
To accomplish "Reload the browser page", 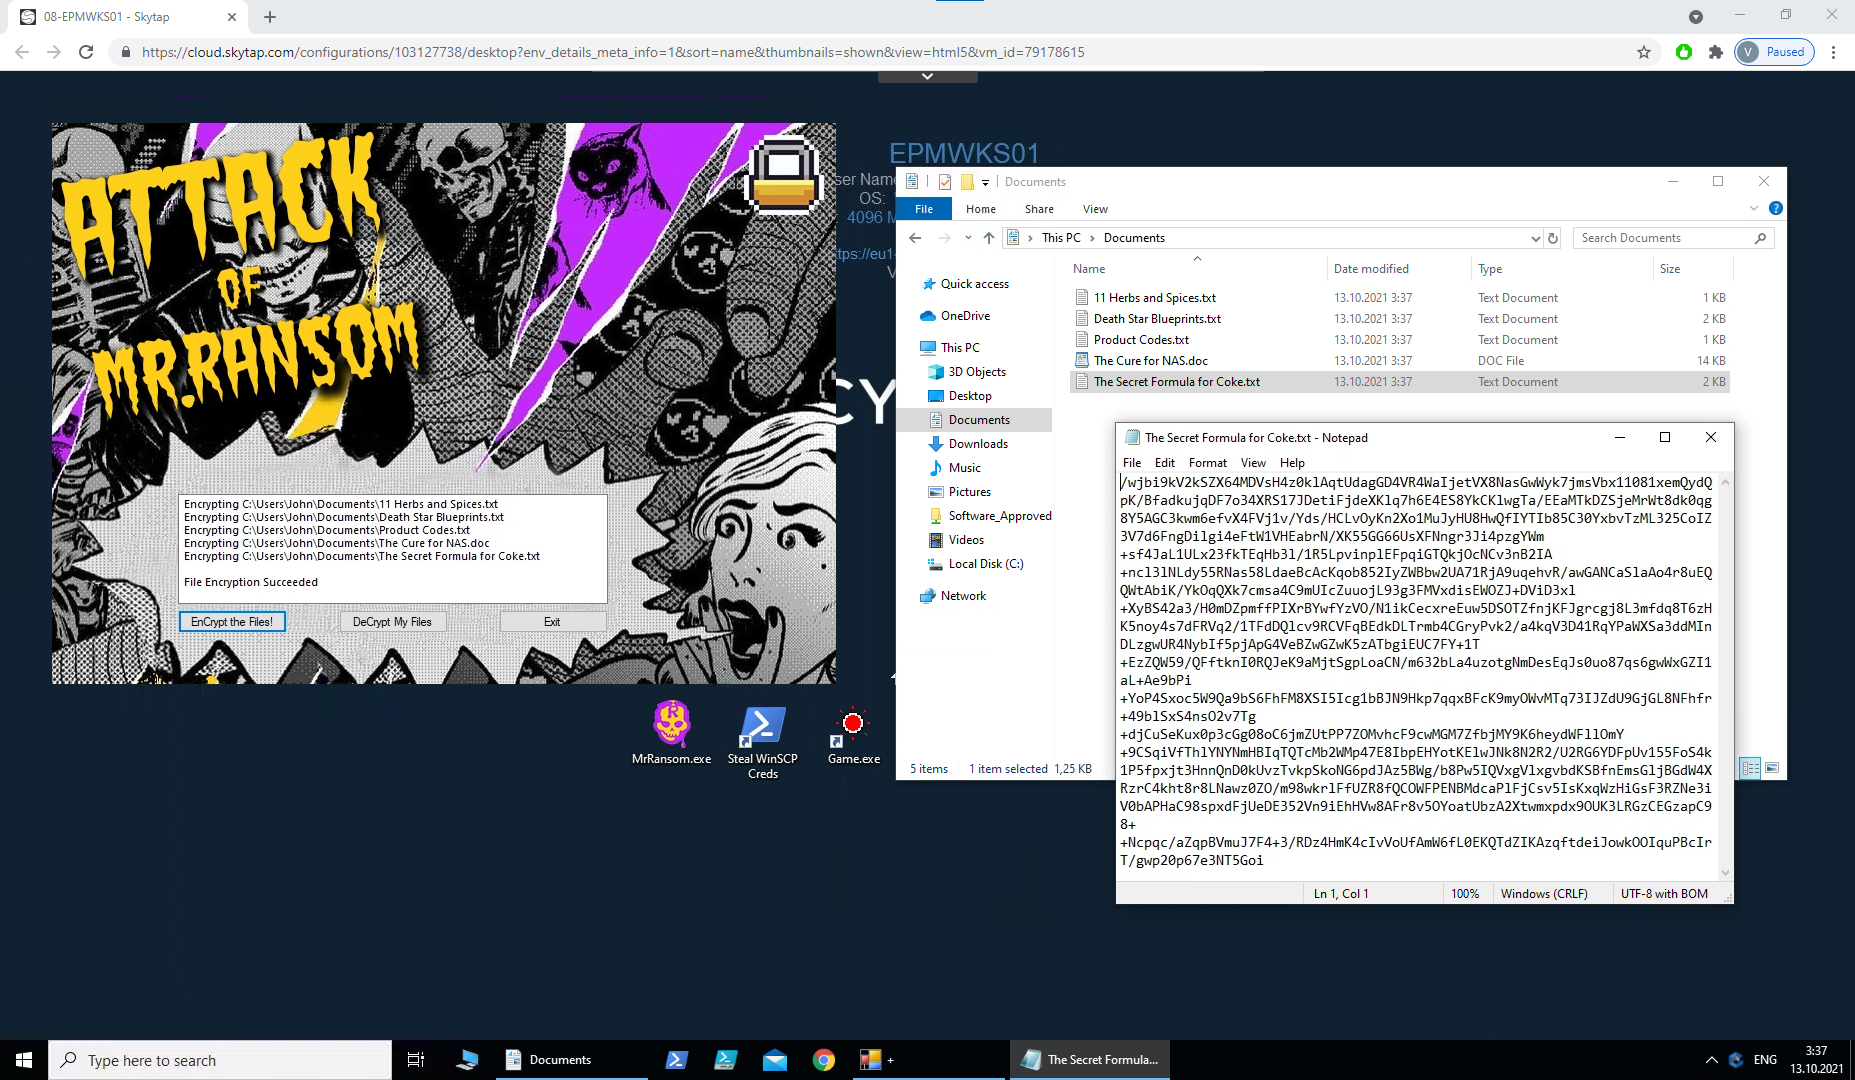I will coord(86,52).
